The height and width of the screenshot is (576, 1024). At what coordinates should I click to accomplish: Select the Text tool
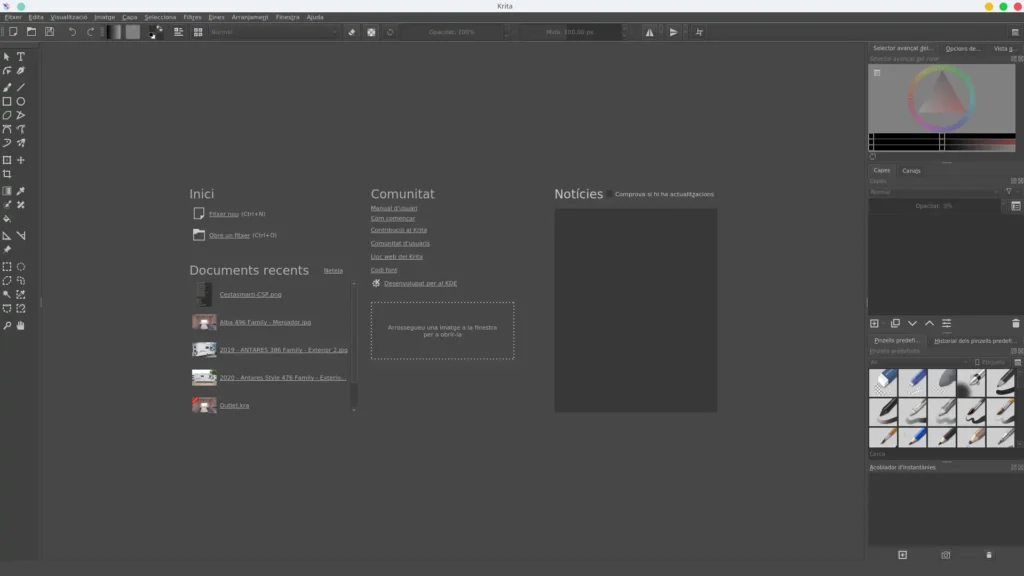point(21,57)
